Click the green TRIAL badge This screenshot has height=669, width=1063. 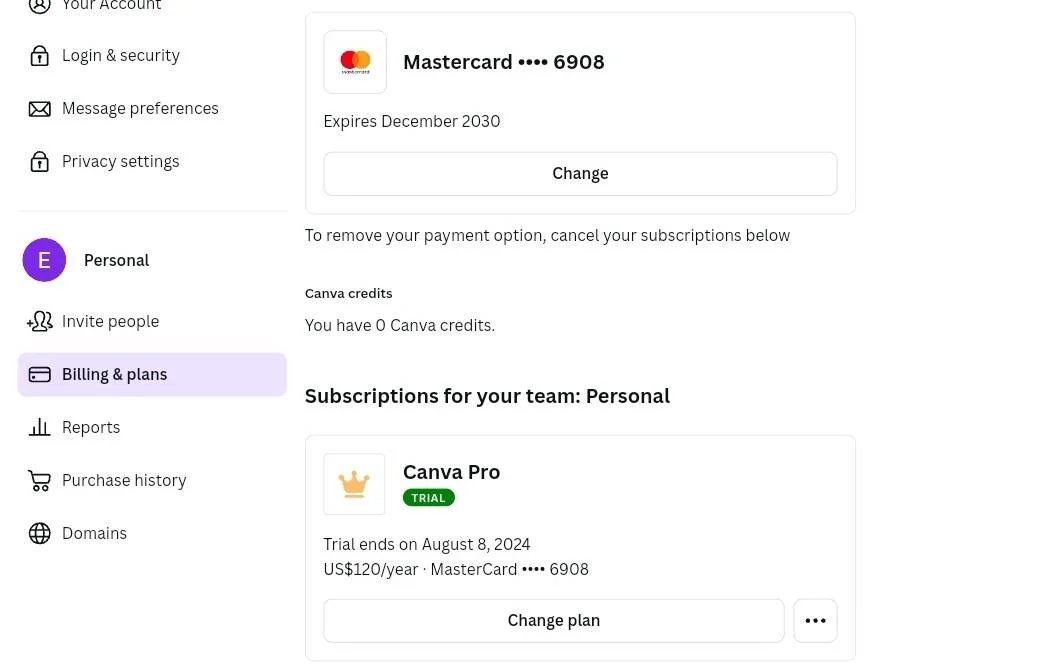click(428, 498)
